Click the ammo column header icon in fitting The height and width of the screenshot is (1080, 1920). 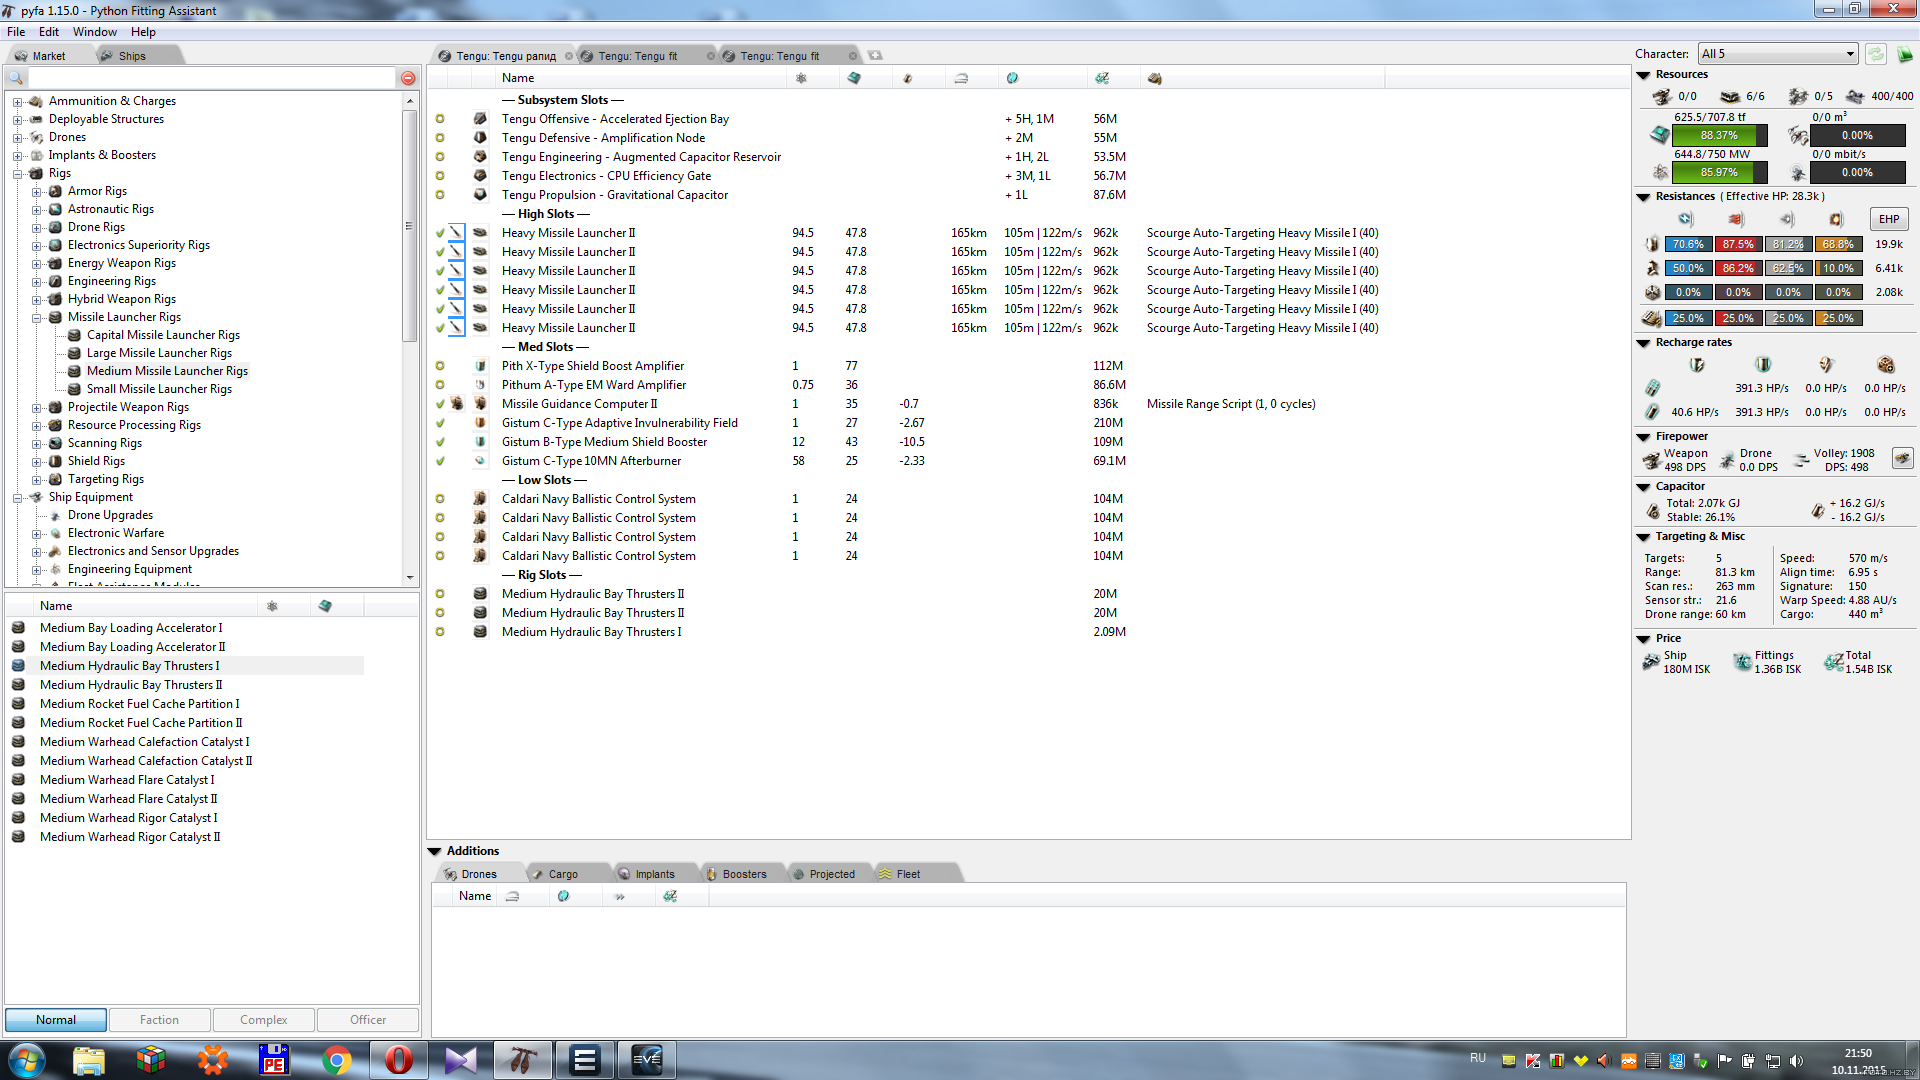point(1154,78)
